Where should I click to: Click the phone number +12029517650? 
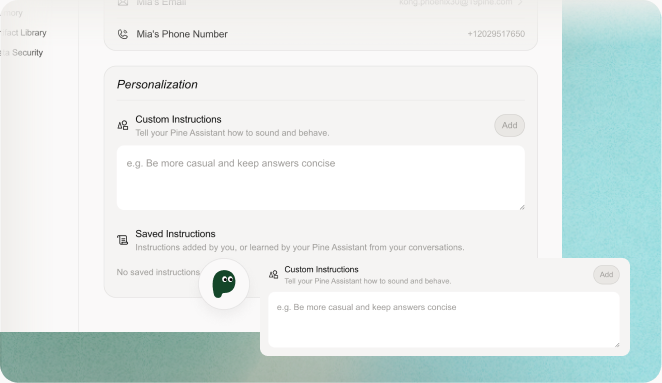point(496,34)
